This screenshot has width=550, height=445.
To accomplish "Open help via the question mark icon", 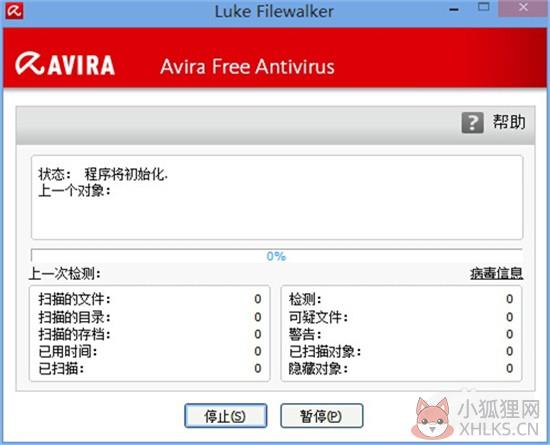I will pyautogui.click(x=472, y=123).
